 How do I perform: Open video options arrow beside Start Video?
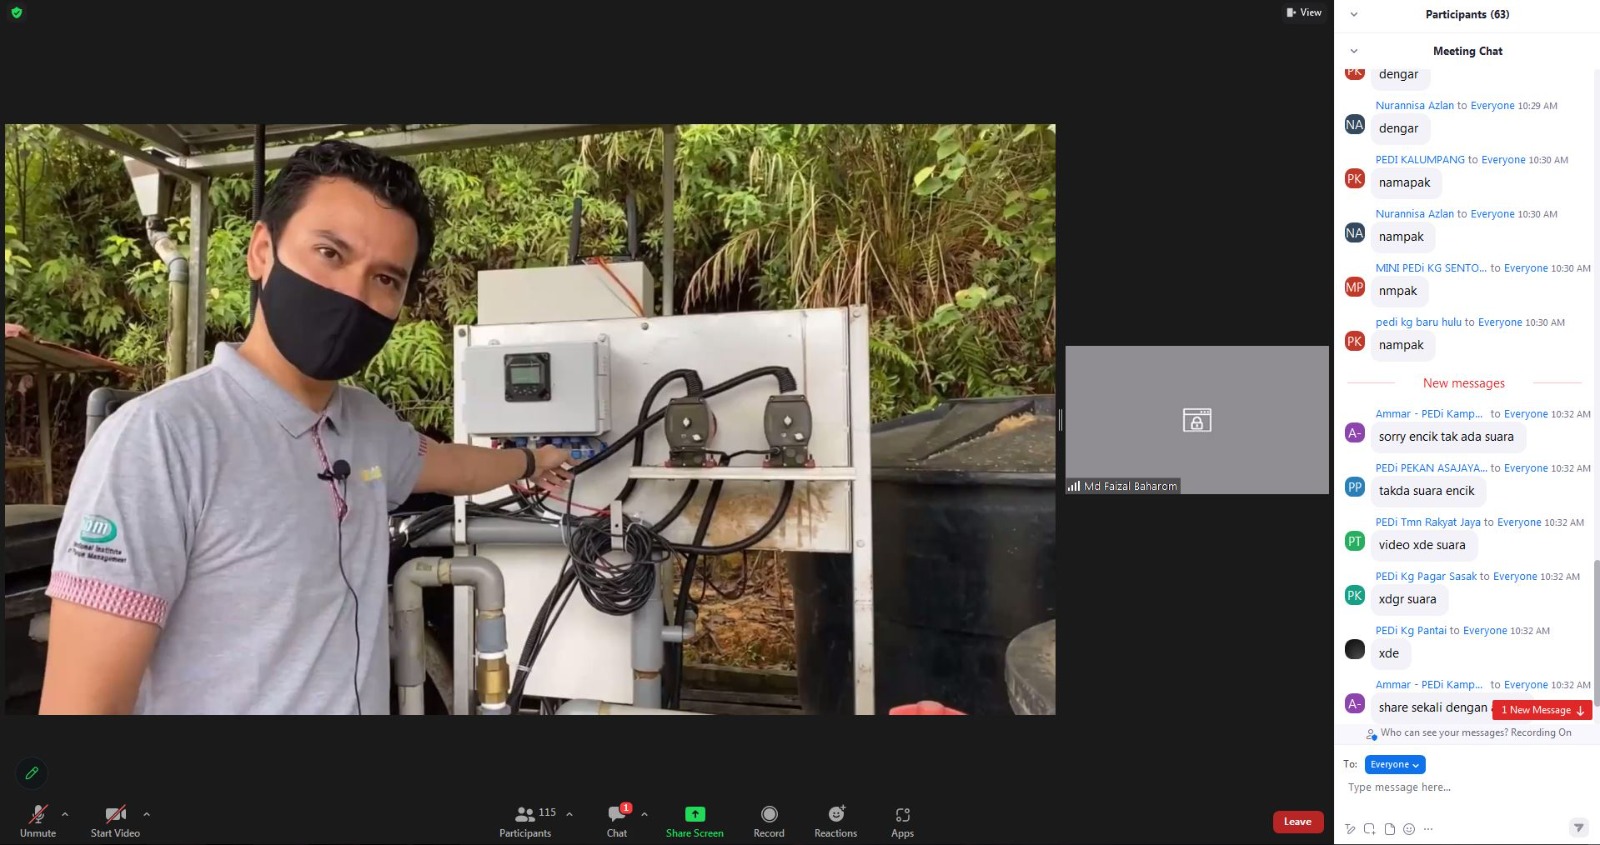point(146,814)
